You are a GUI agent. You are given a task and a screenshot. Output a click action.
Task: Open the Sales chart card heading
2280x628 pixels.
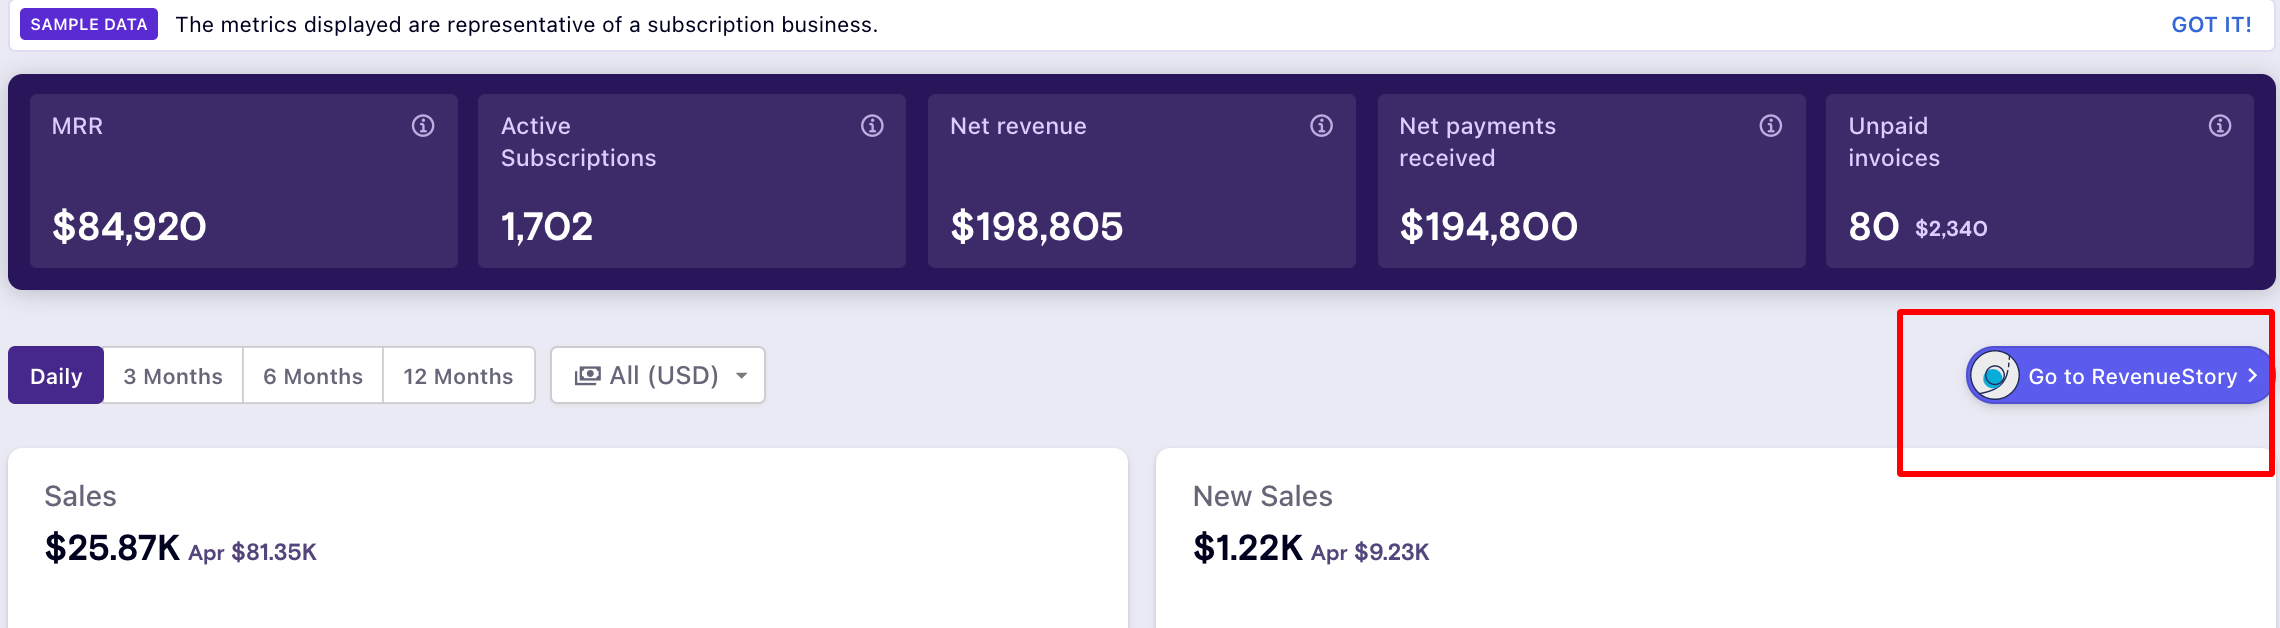click(x=81, y=496)
